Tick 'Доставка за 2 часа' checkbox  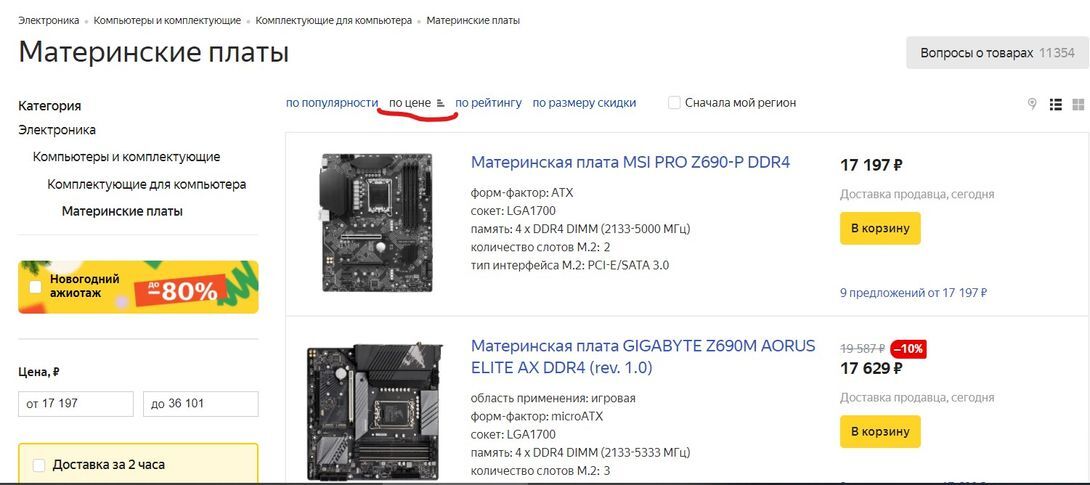(x=39, y=465)
